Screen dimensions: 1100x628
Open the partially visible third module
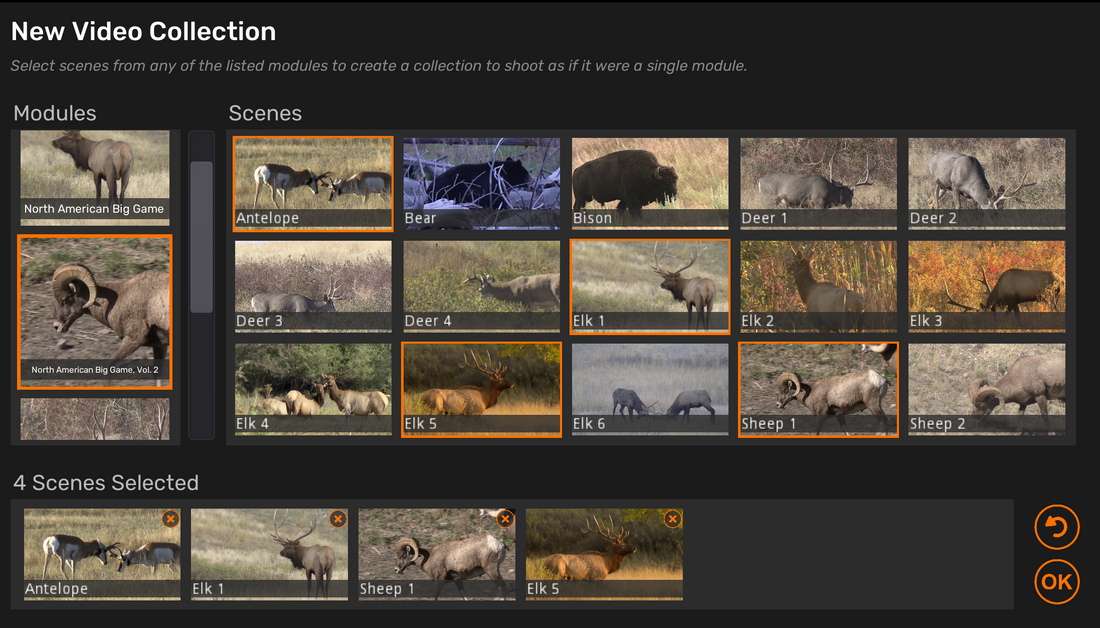tap(95, 420)
